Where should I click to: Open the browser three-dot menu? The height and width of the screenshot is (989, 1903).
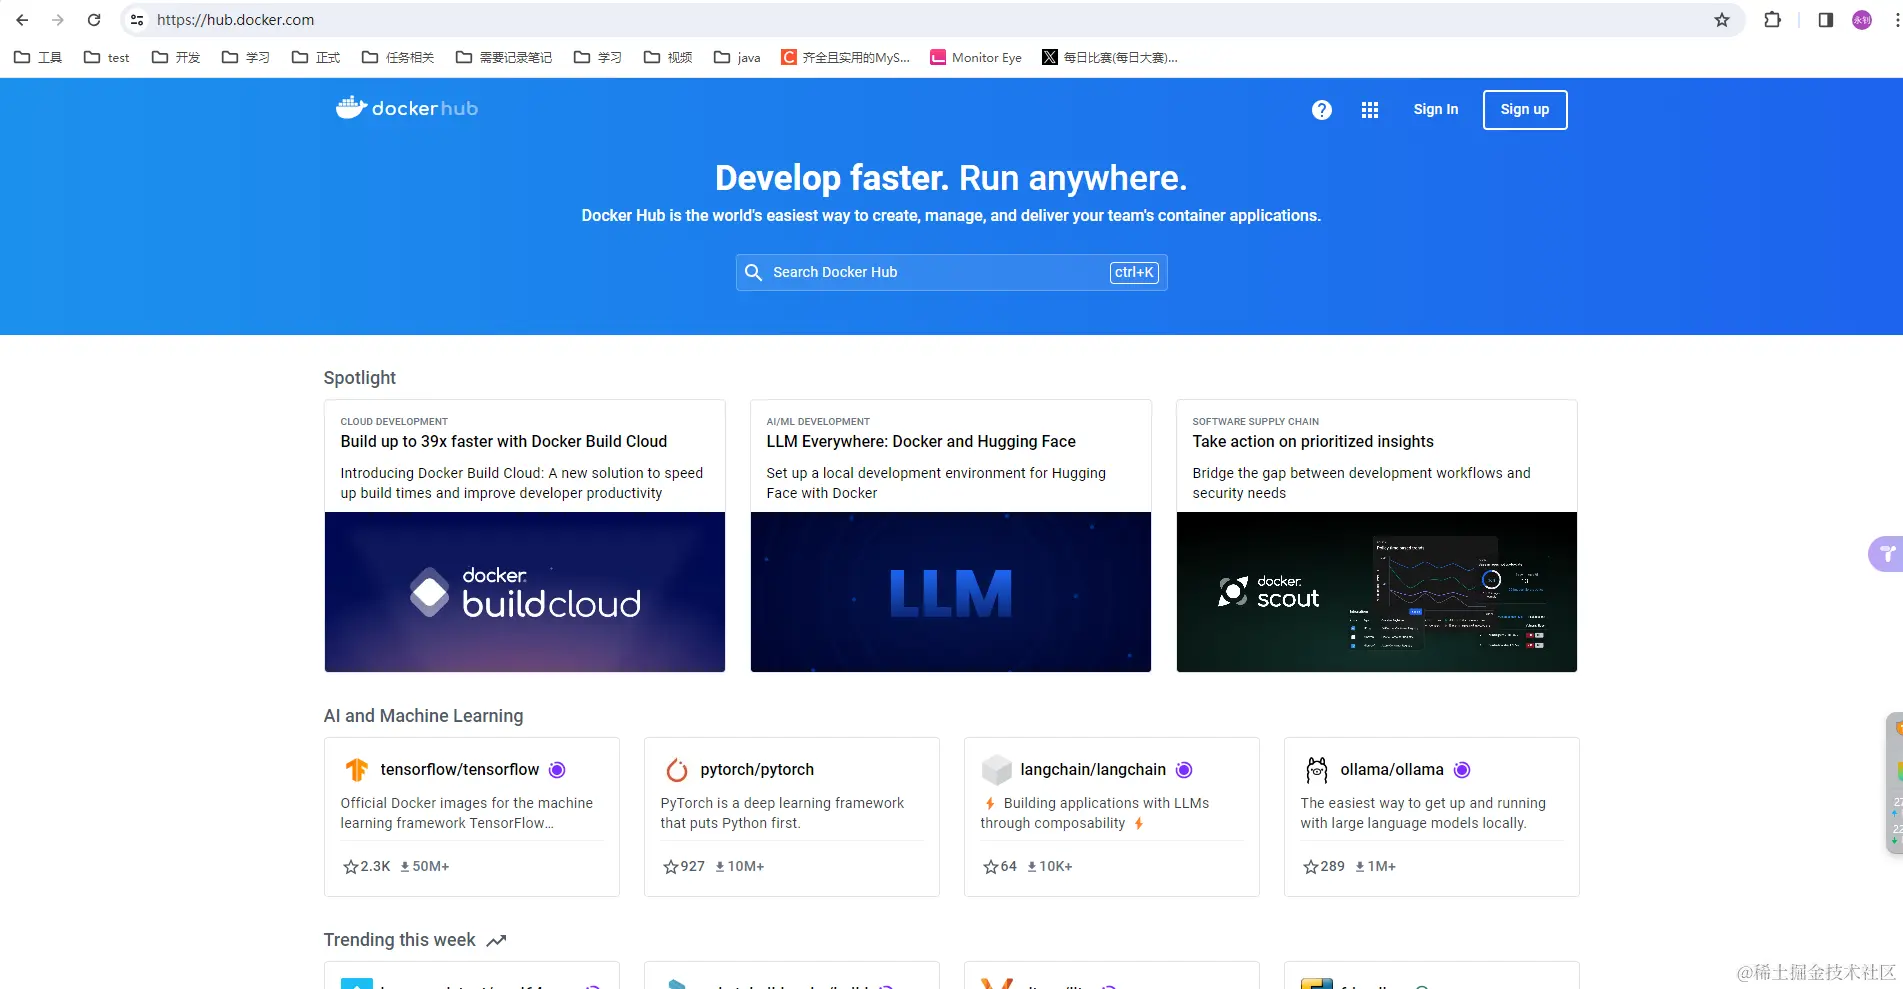1897,20
